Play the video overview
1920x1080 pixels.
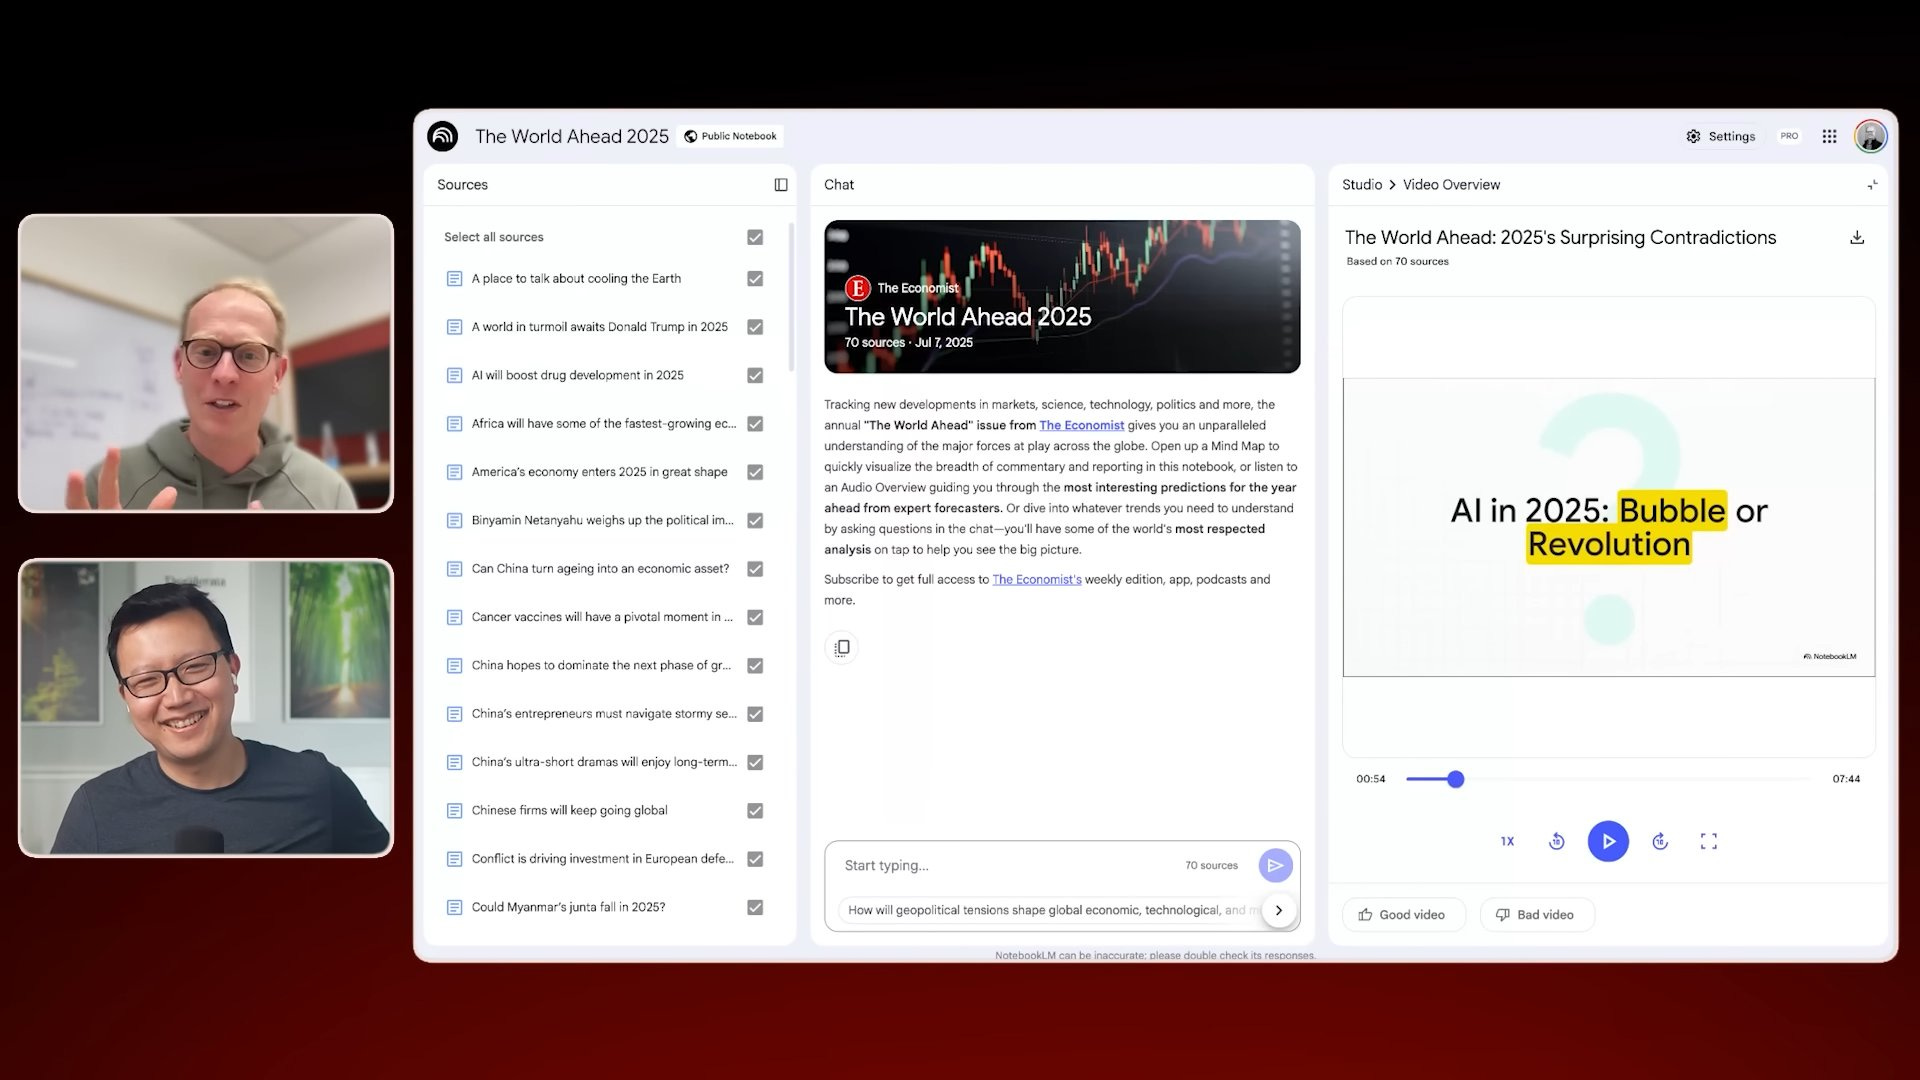(x=1608, y=841)
